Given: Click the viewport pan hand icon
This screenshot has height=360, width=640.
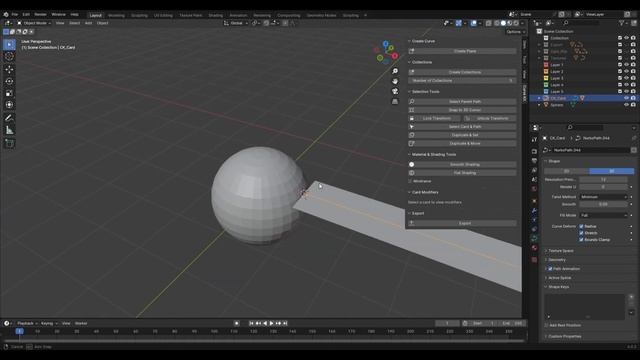Looking at the screenshot, I should [x=395, y=81].
